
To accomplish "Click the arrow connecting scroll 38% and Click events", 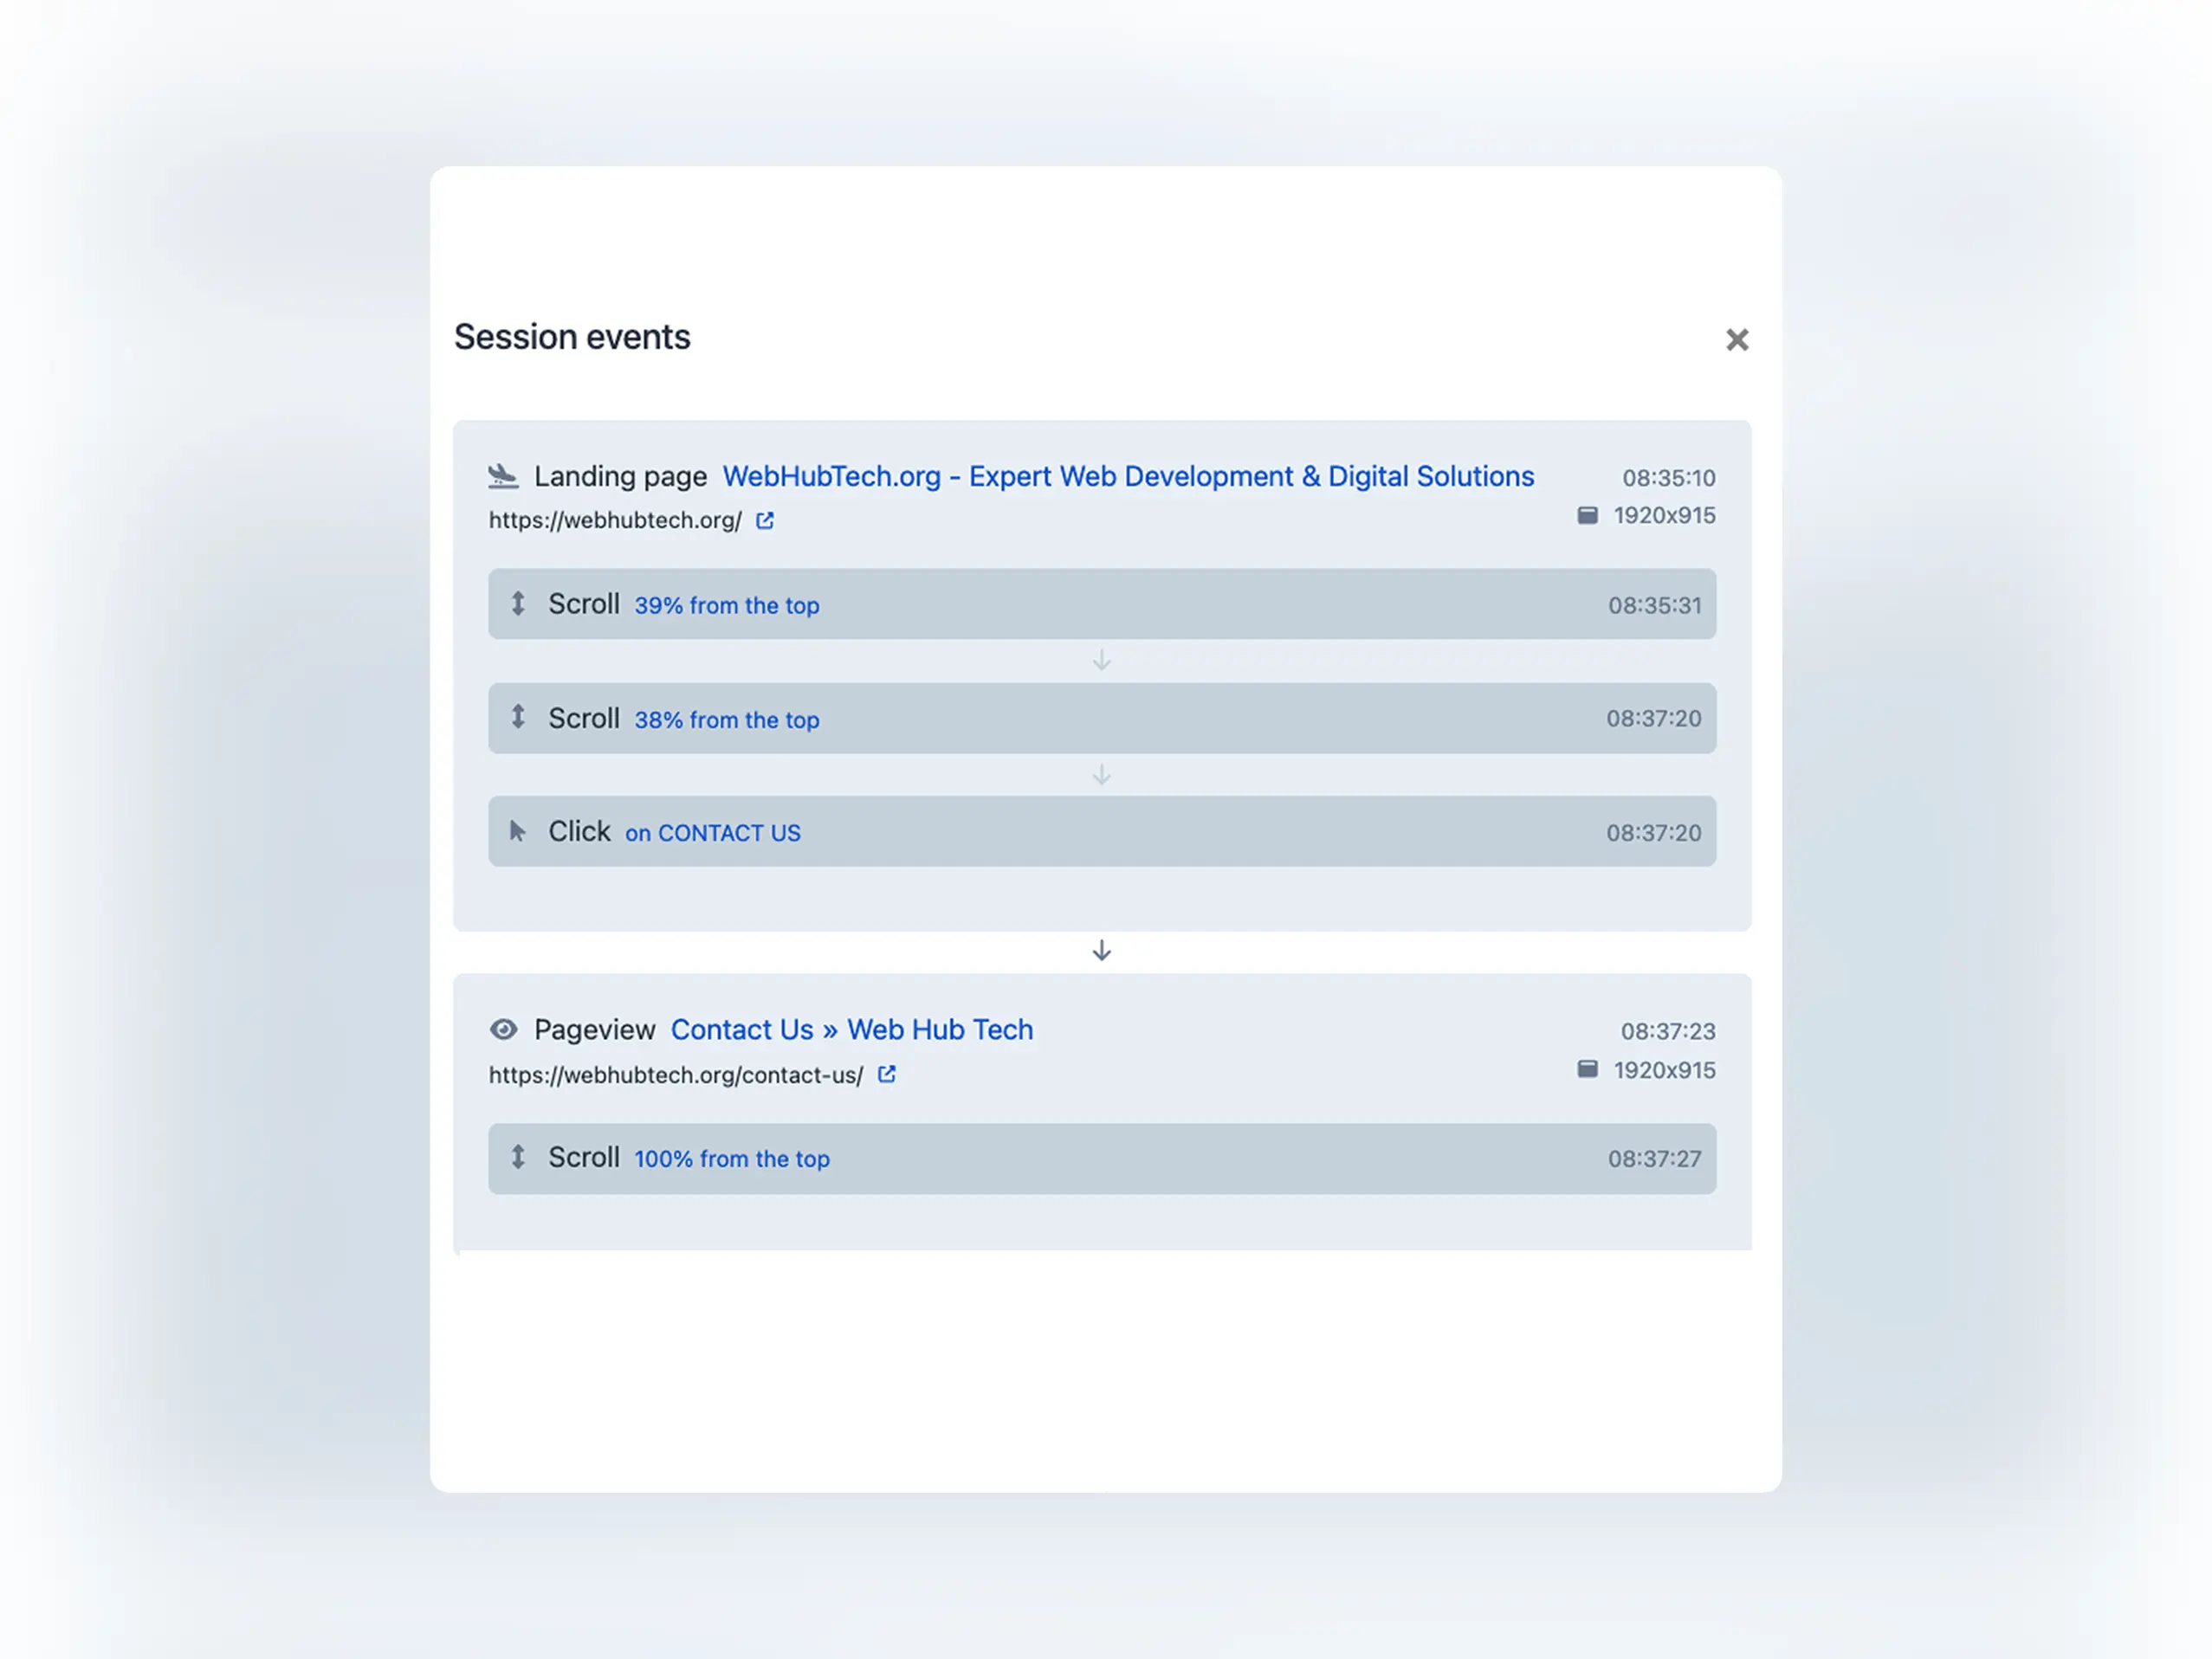I will click(x=1101, y=775).
